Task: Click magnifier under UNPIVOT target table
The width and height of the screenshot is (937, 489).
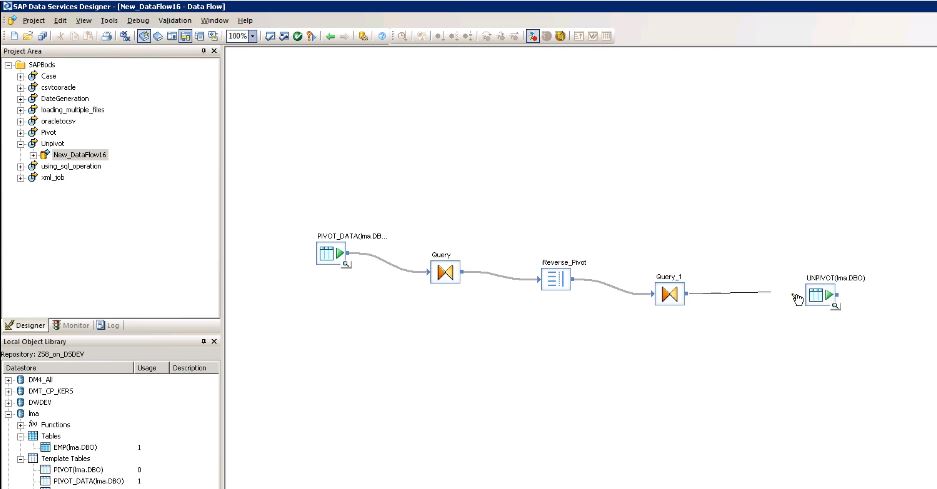Action: [x=835, y=306]
